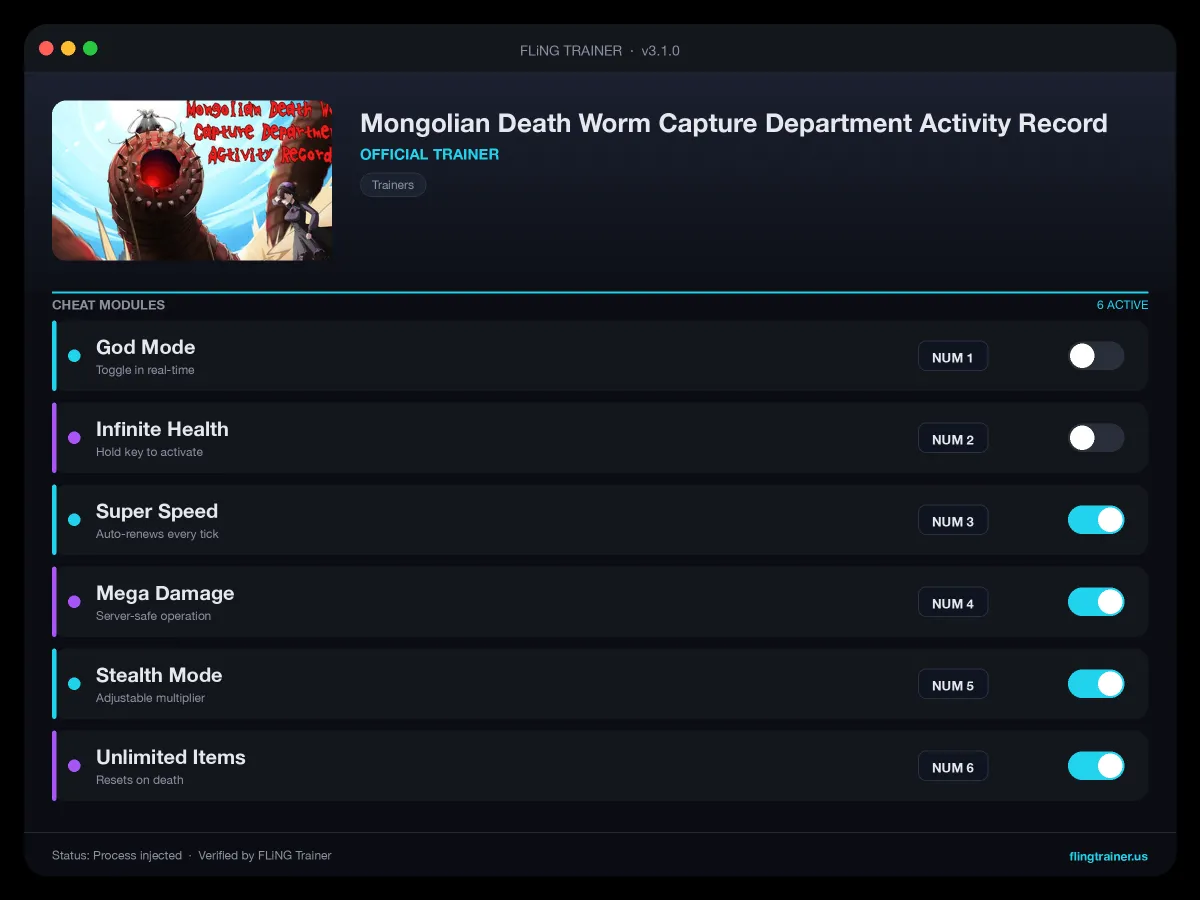Disable the Unlimited Items toggle
The image size is (1200, 900).
pos(1096,766)
